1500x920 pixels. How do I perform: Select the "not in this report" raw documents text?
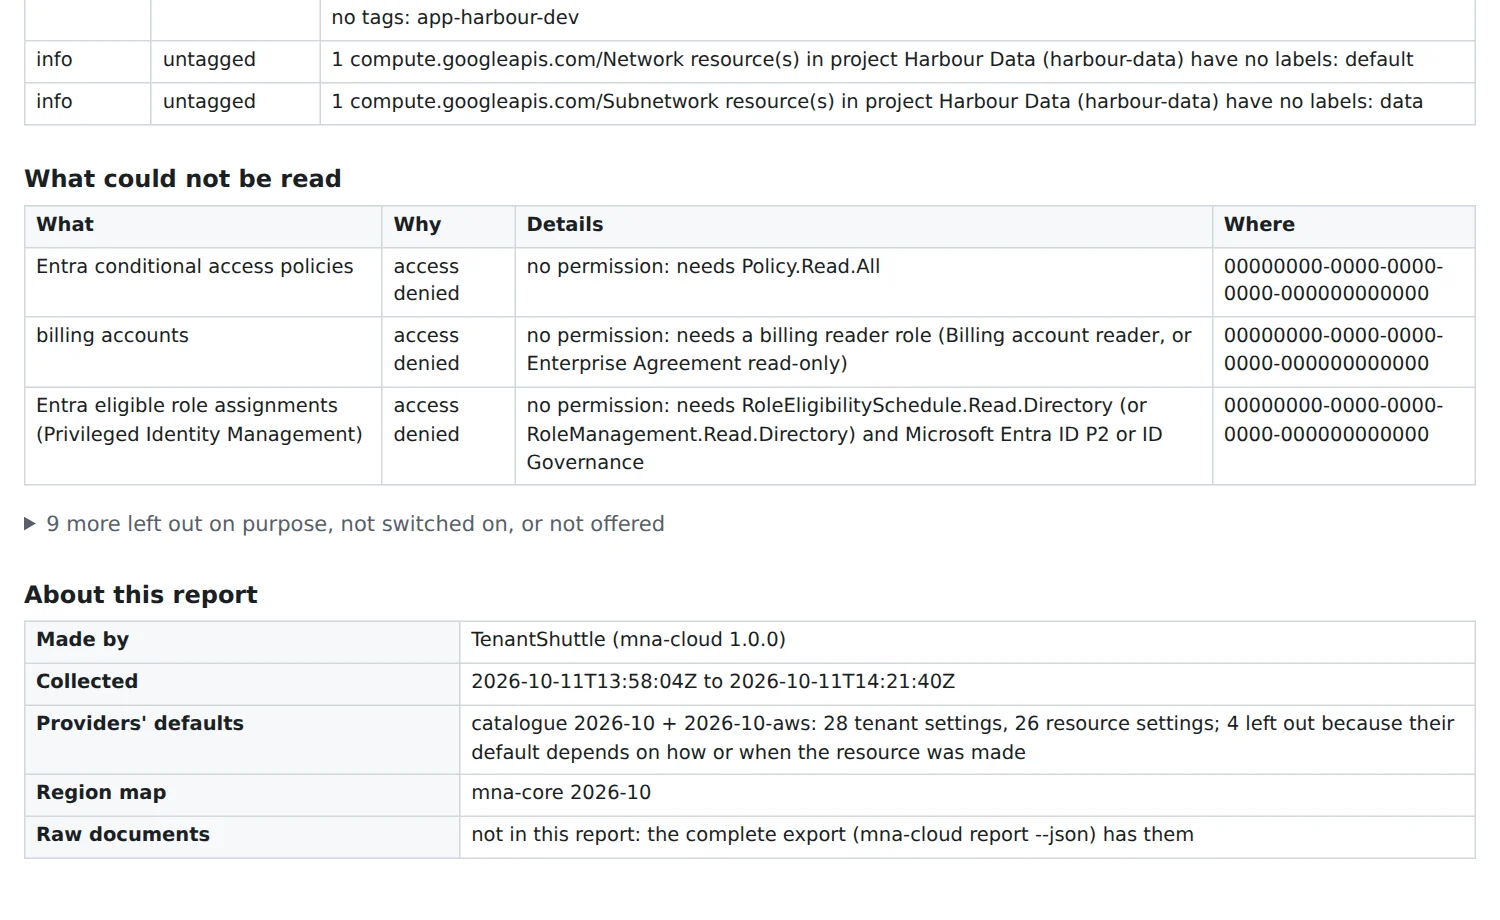click(x=832, y=834)
